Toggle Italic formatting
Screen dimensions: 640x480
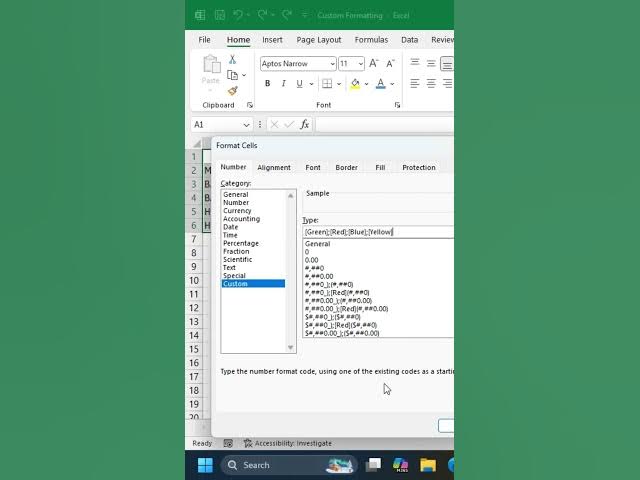pyautogui.click(x=283, y=83)
